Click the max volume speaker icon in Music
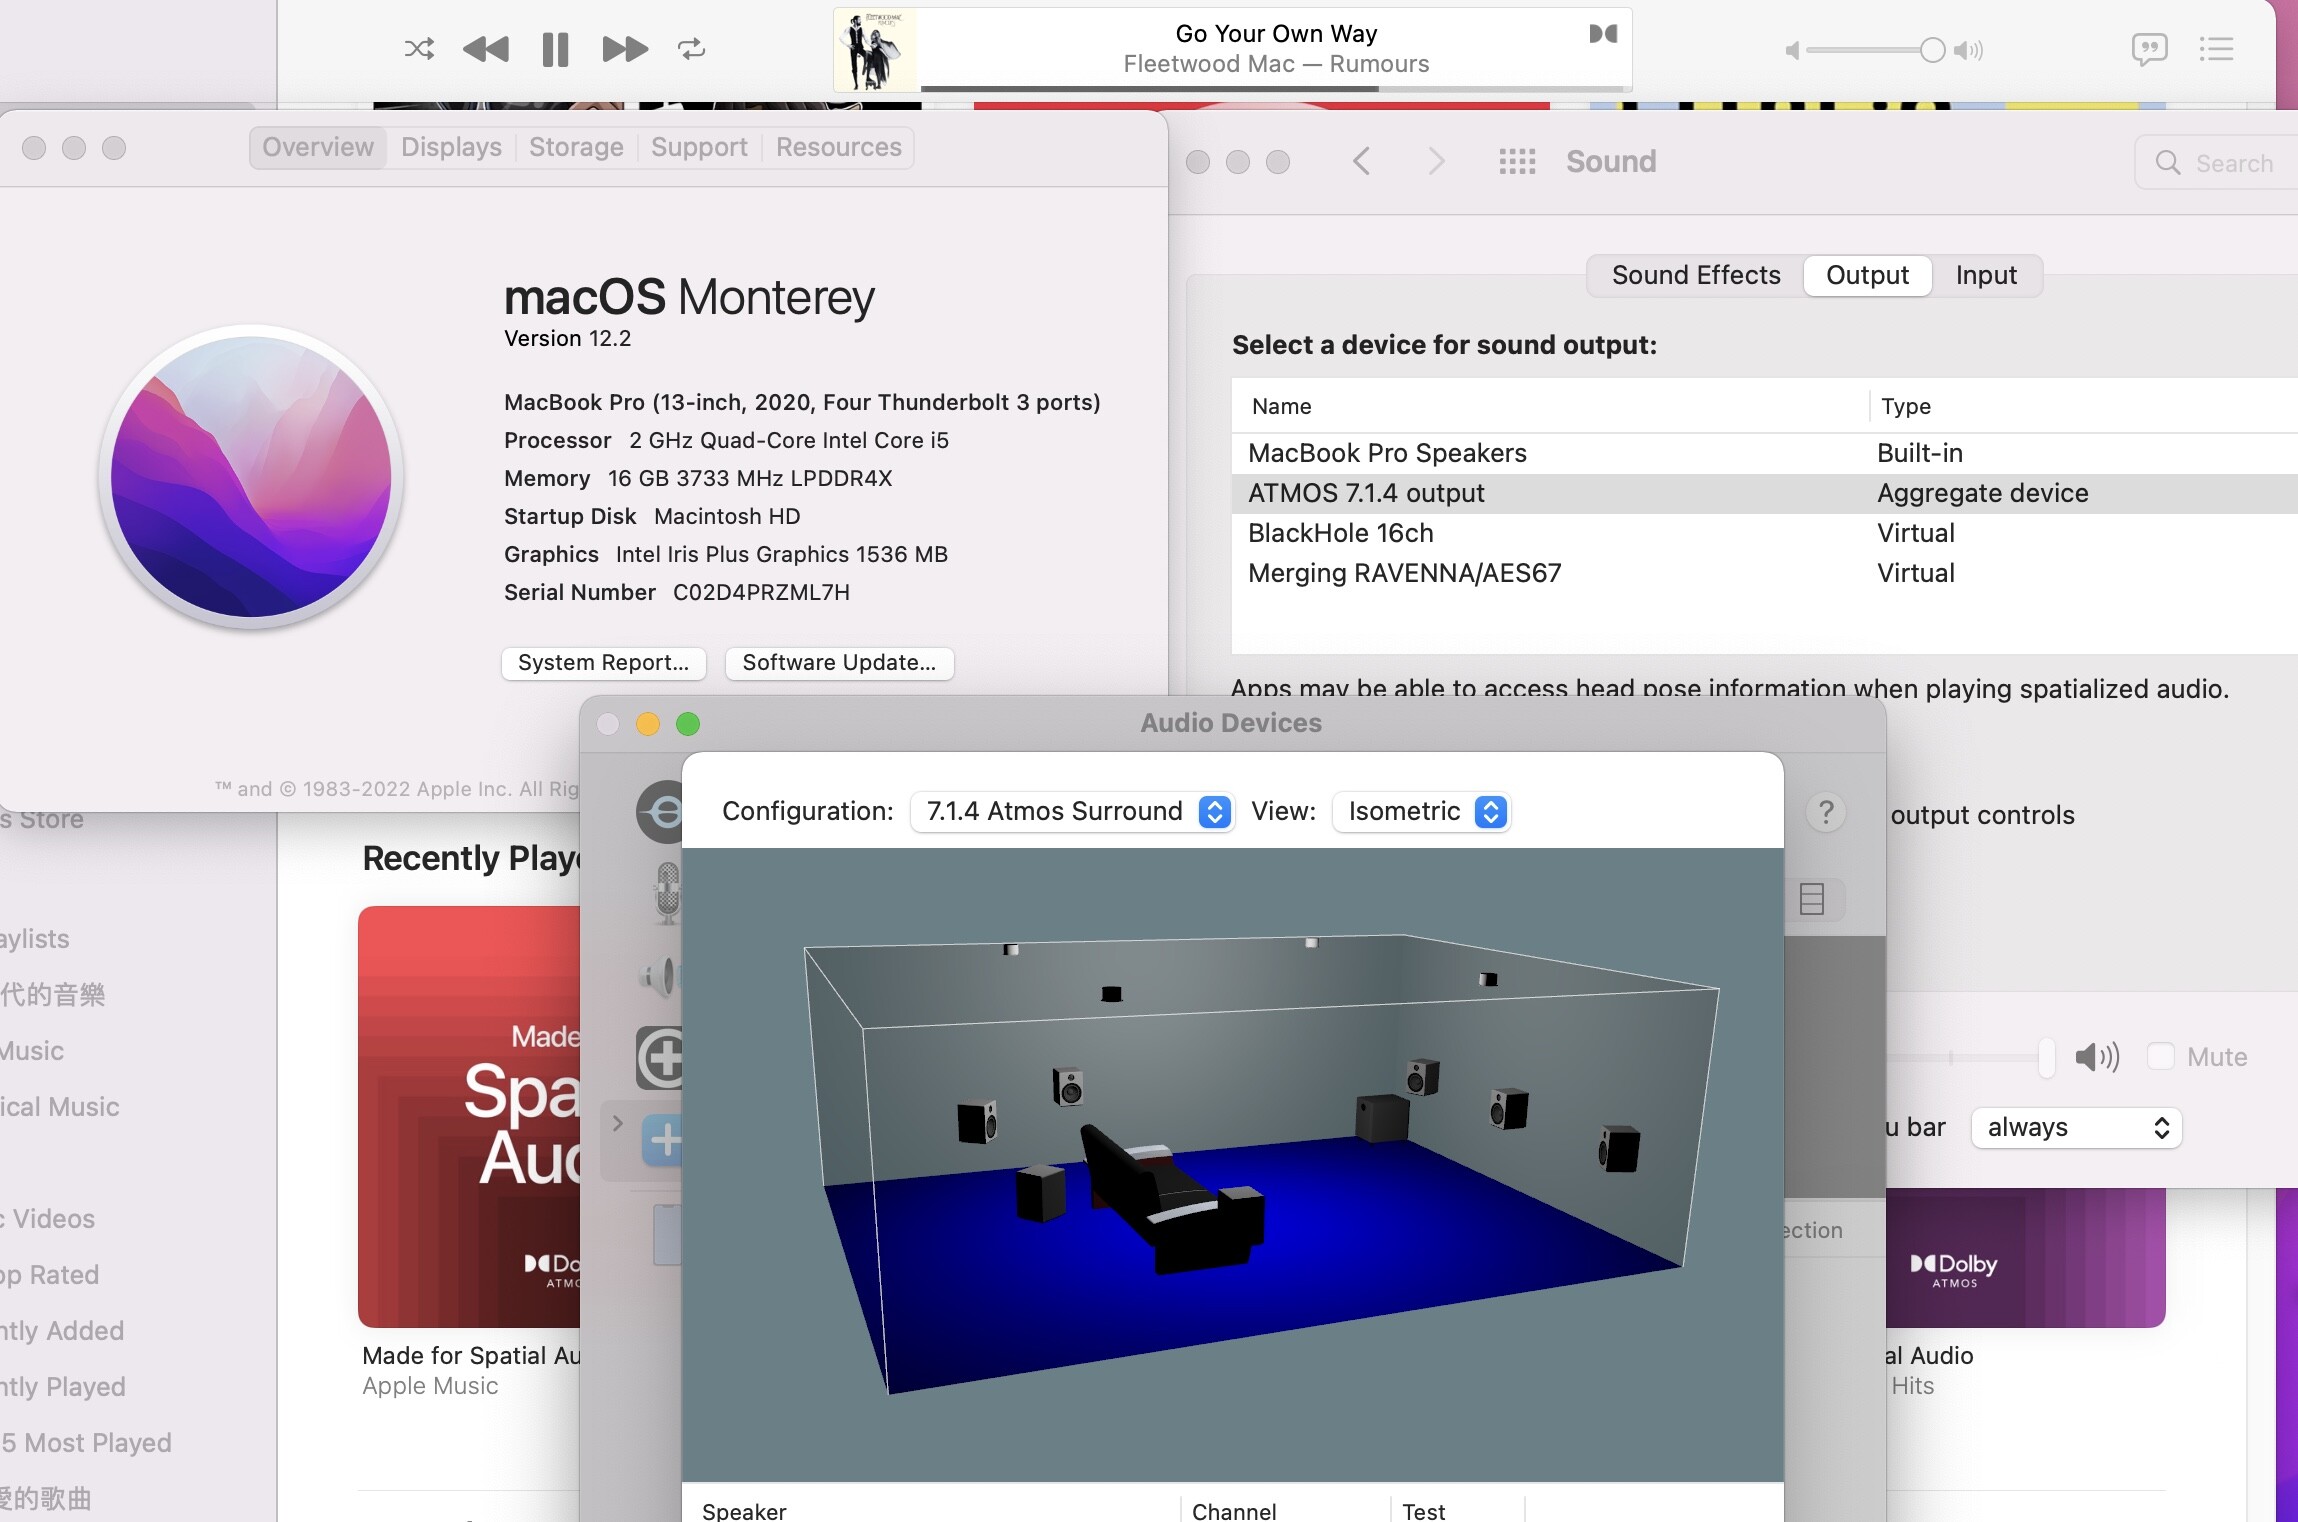Screen dimensions: 2298x1522 [x=1969, y=50]
